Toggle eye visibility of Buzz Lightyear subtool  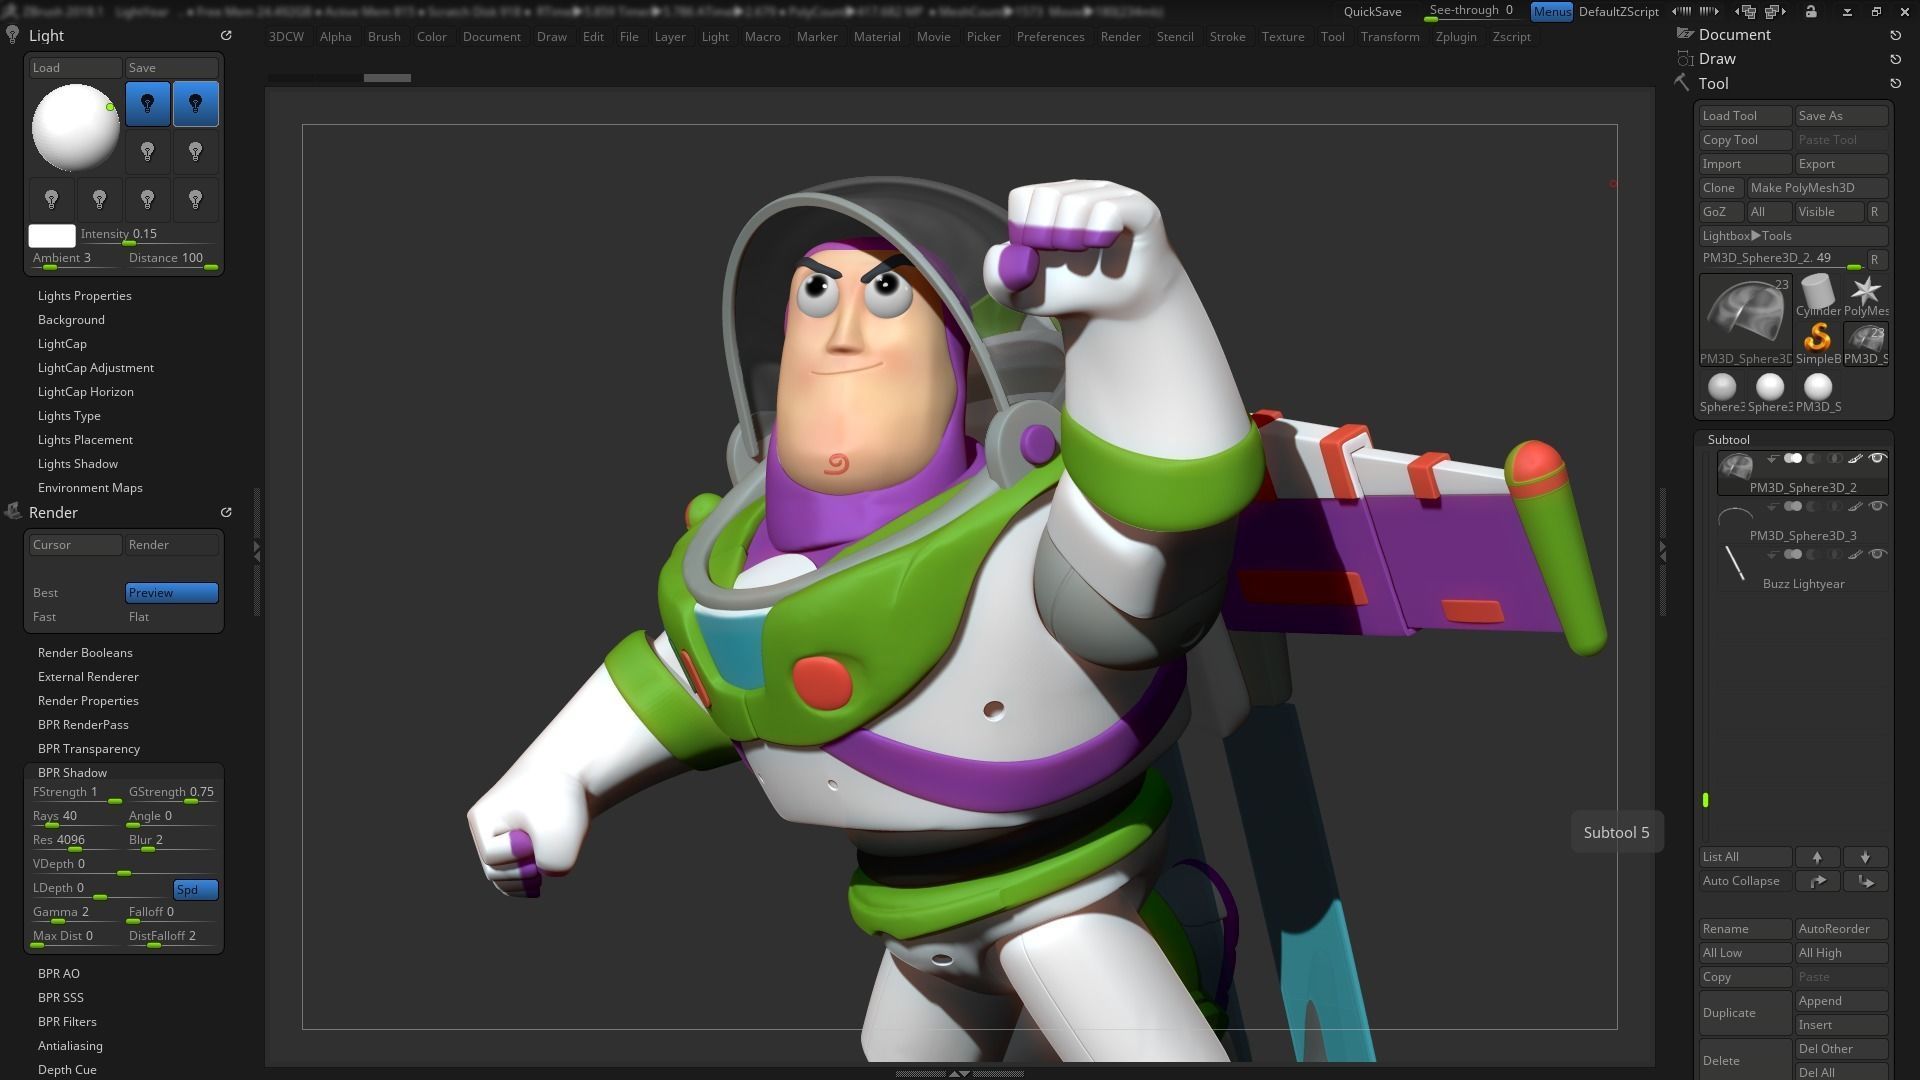point(1877,555)
